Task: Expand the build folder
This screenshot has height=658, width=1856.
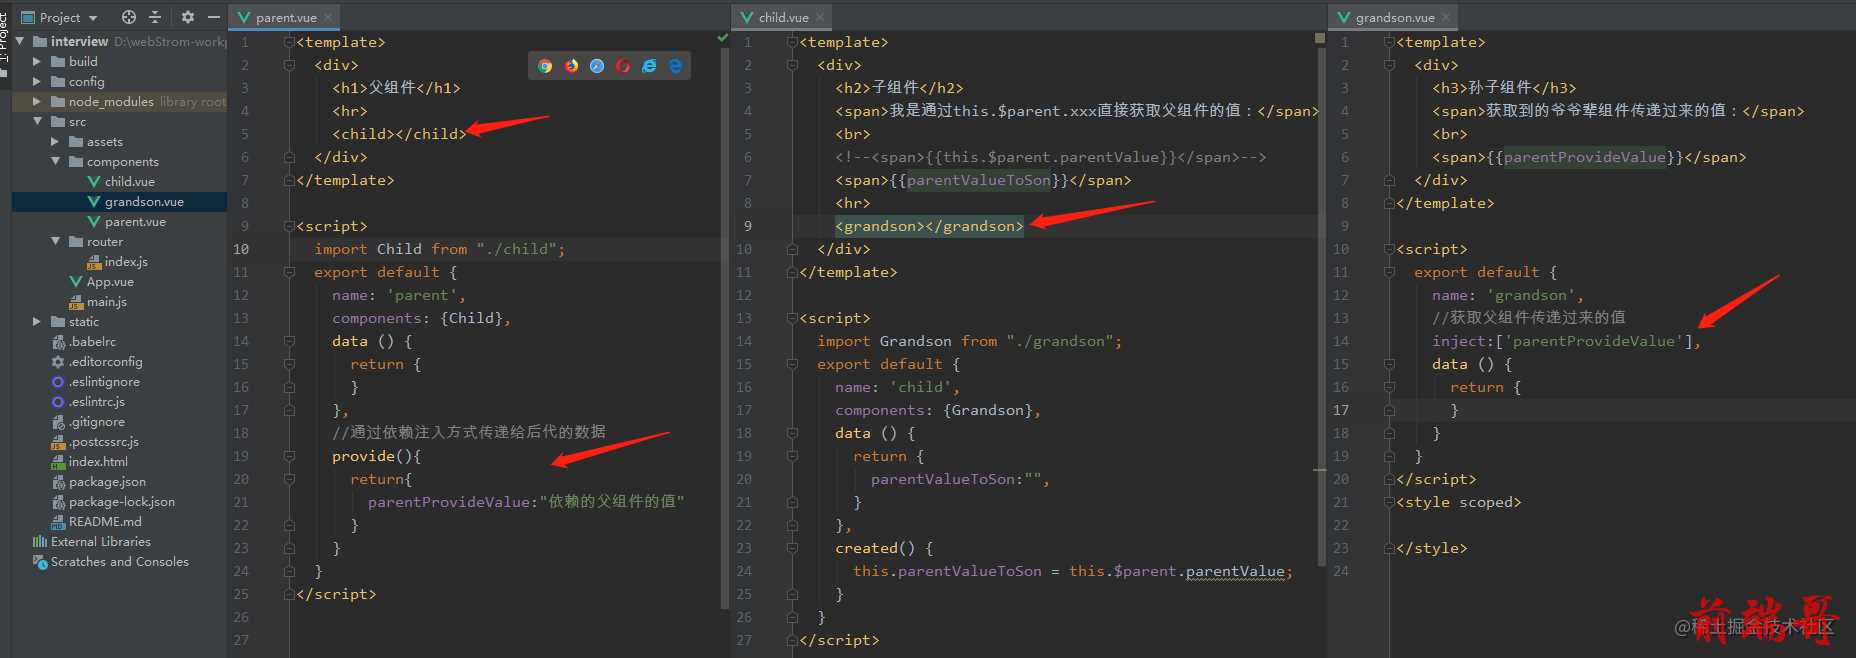Action: click(37, 61)
